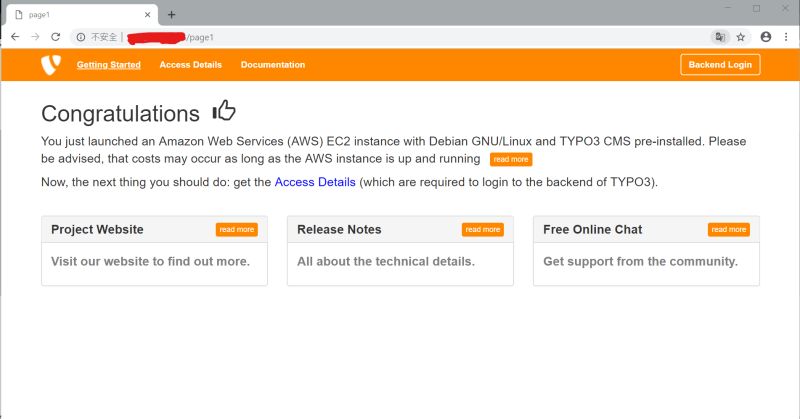The image size is (800, 419).
Task: Go back with the browser back arrow
Action: point(15,37)
